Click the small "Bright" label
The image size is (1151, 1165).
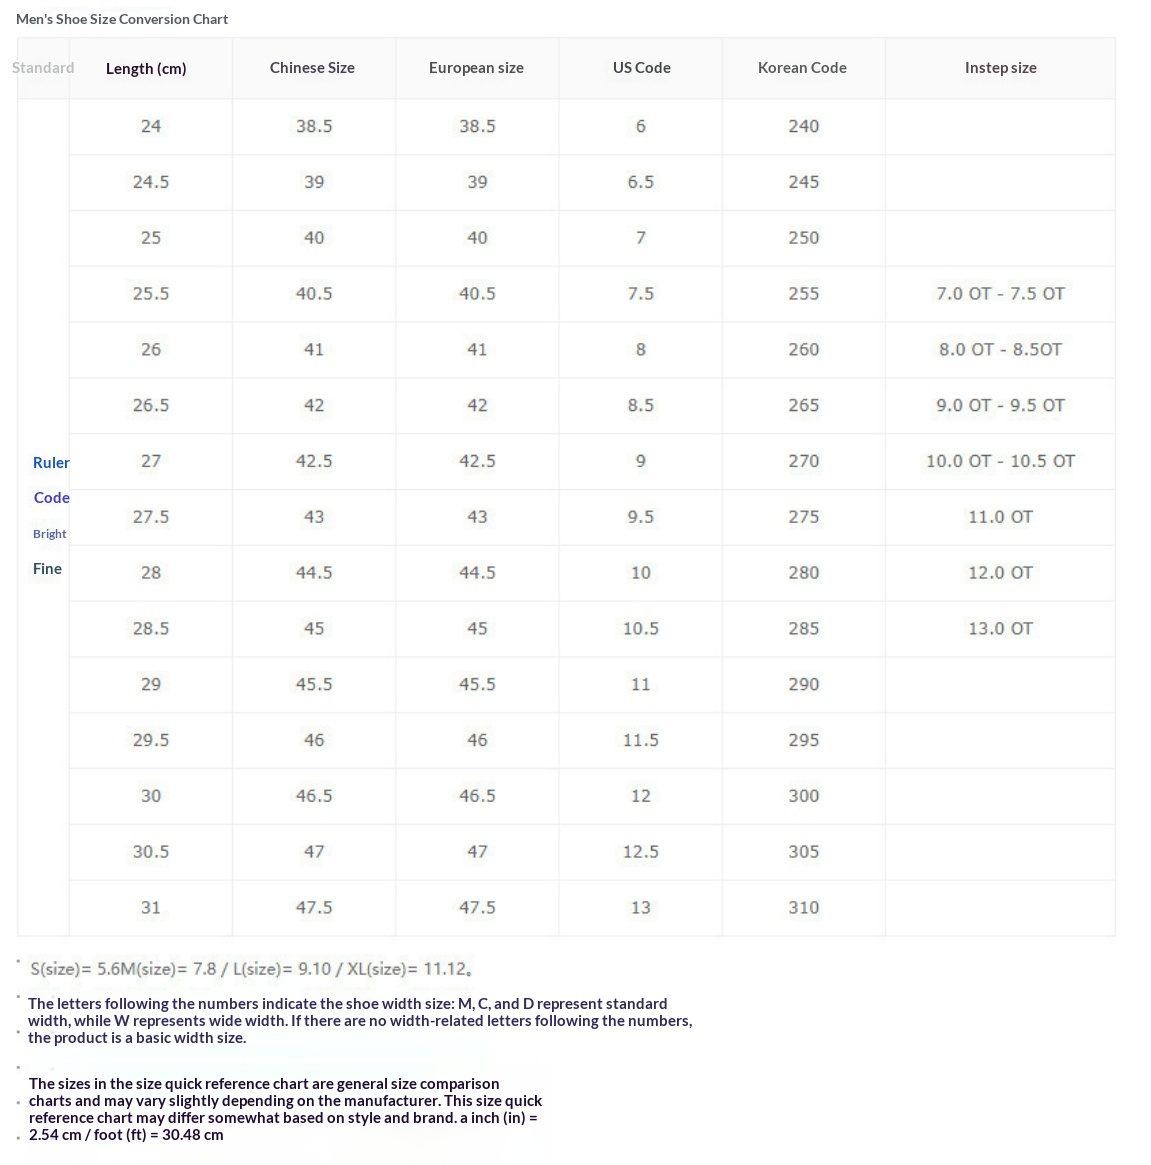click(49, 533)
